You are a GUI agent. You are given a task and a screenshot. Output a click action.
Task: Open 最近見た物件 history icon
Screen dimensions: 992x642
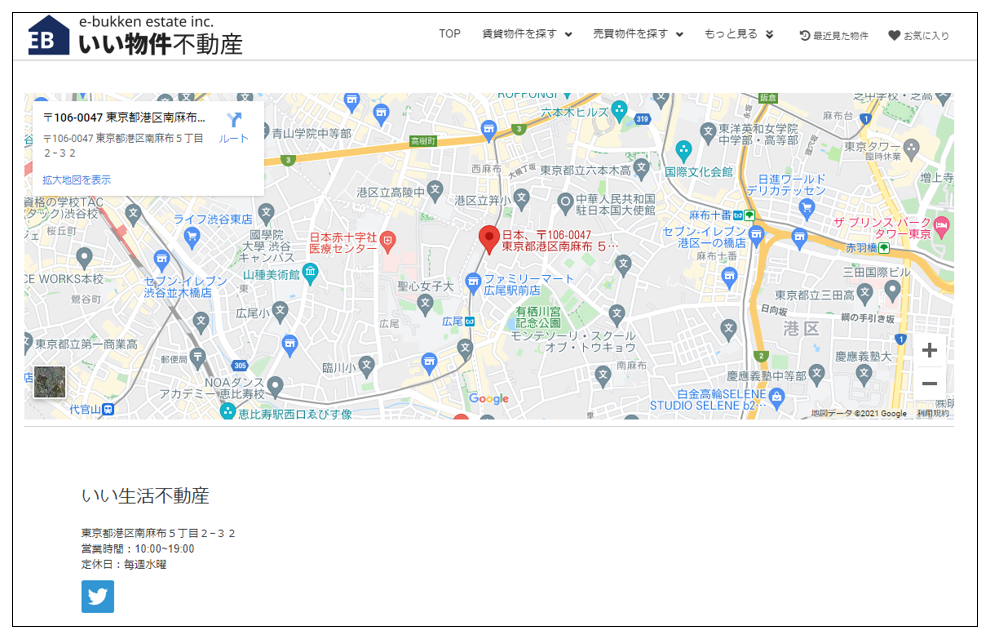834,35
